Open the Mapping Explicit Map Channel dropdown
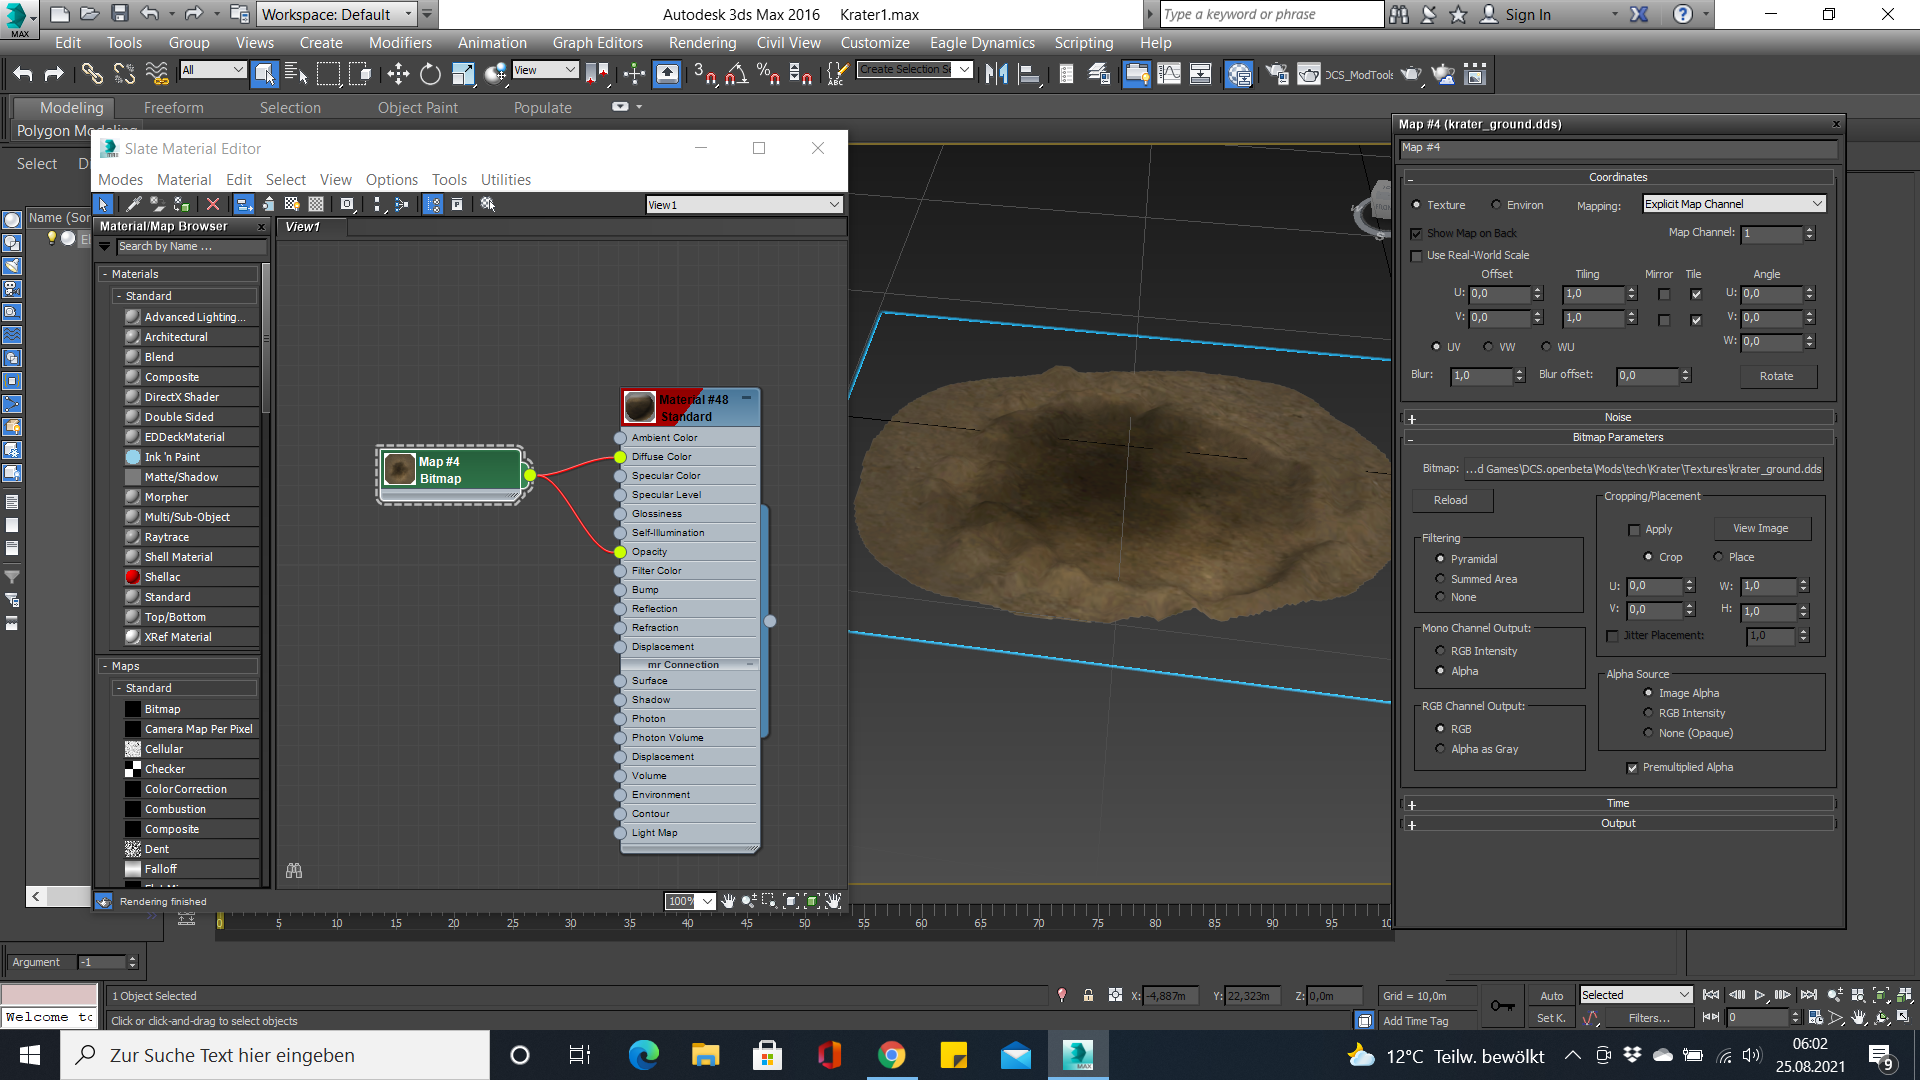1920x1080 pixels. click(x=1734, y=204)
